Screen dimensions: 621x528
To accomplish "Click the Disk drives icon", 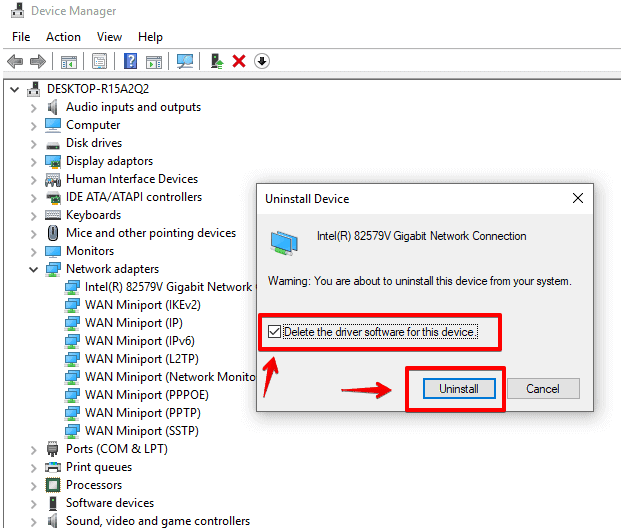I will [53, 145].
